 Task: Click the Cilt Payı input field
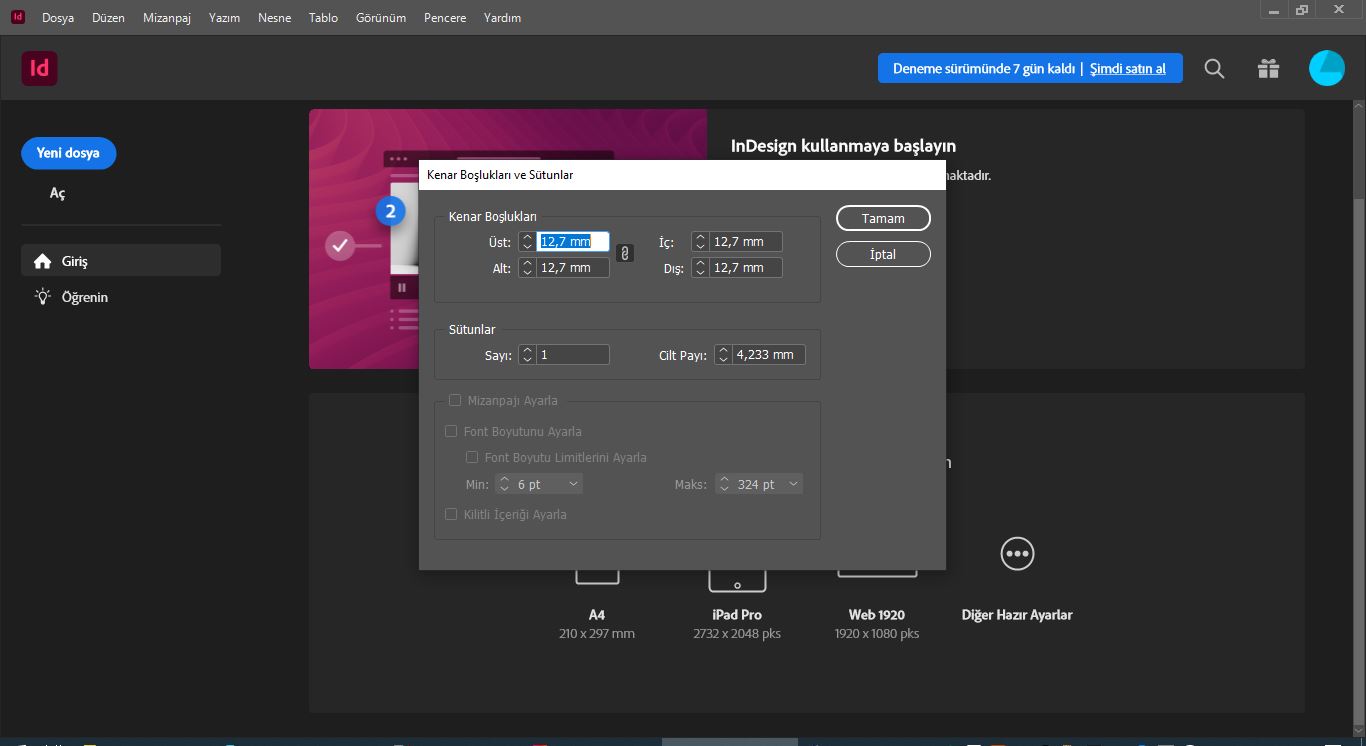(769, 355)
